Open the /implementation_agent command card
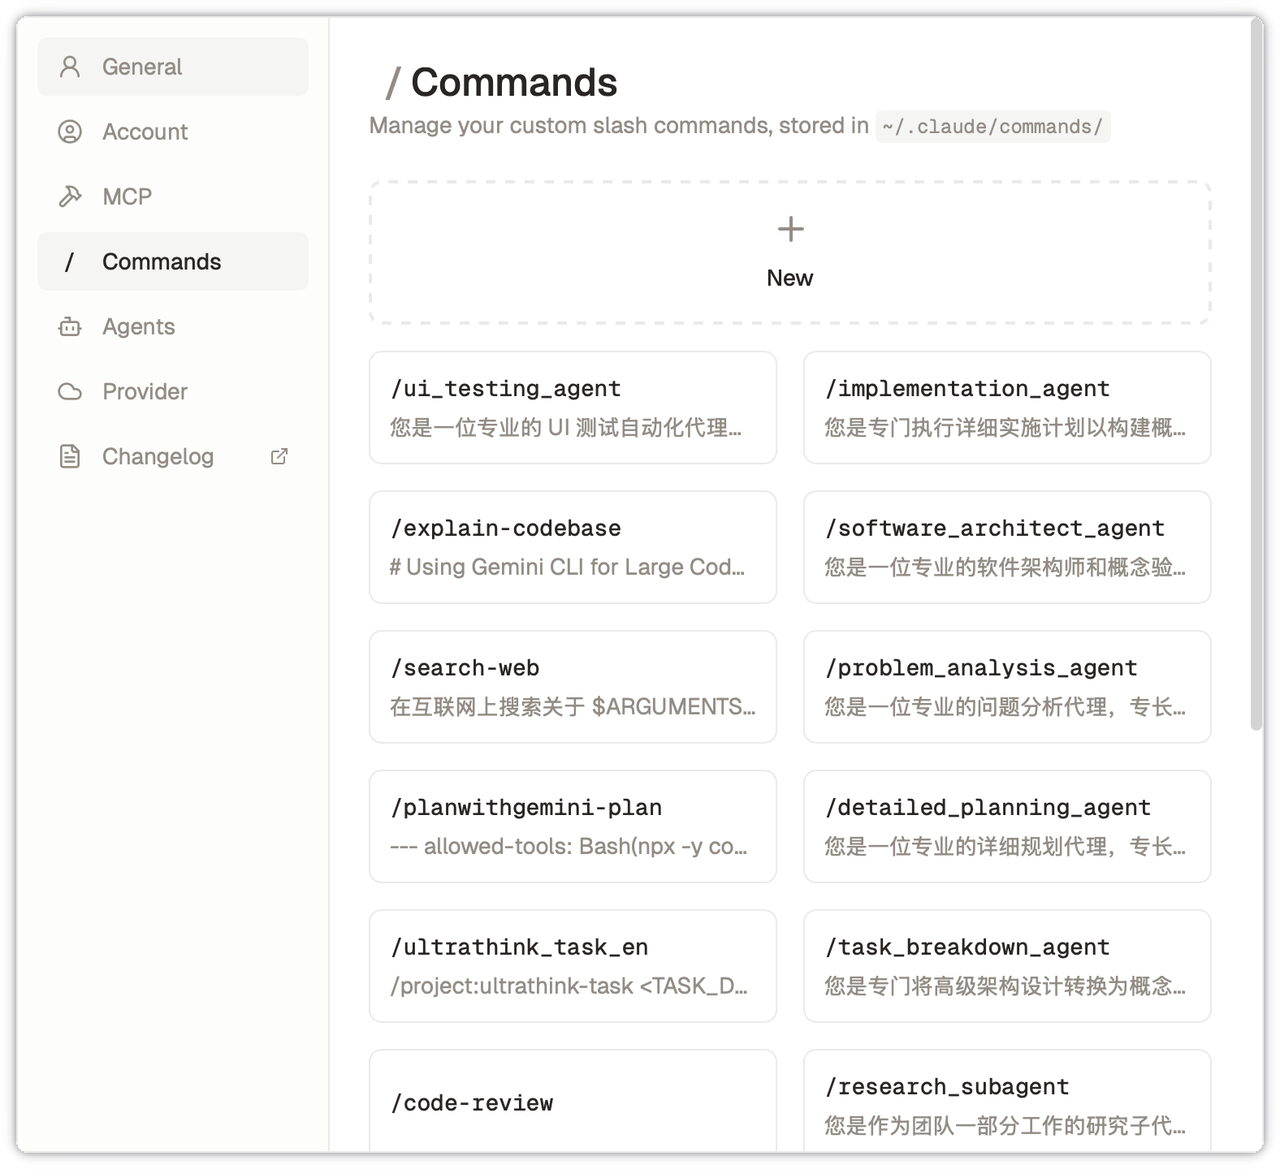The height and width of the screenshot is (1169, 1280). pyautogui.click(x=1007, y=408)
